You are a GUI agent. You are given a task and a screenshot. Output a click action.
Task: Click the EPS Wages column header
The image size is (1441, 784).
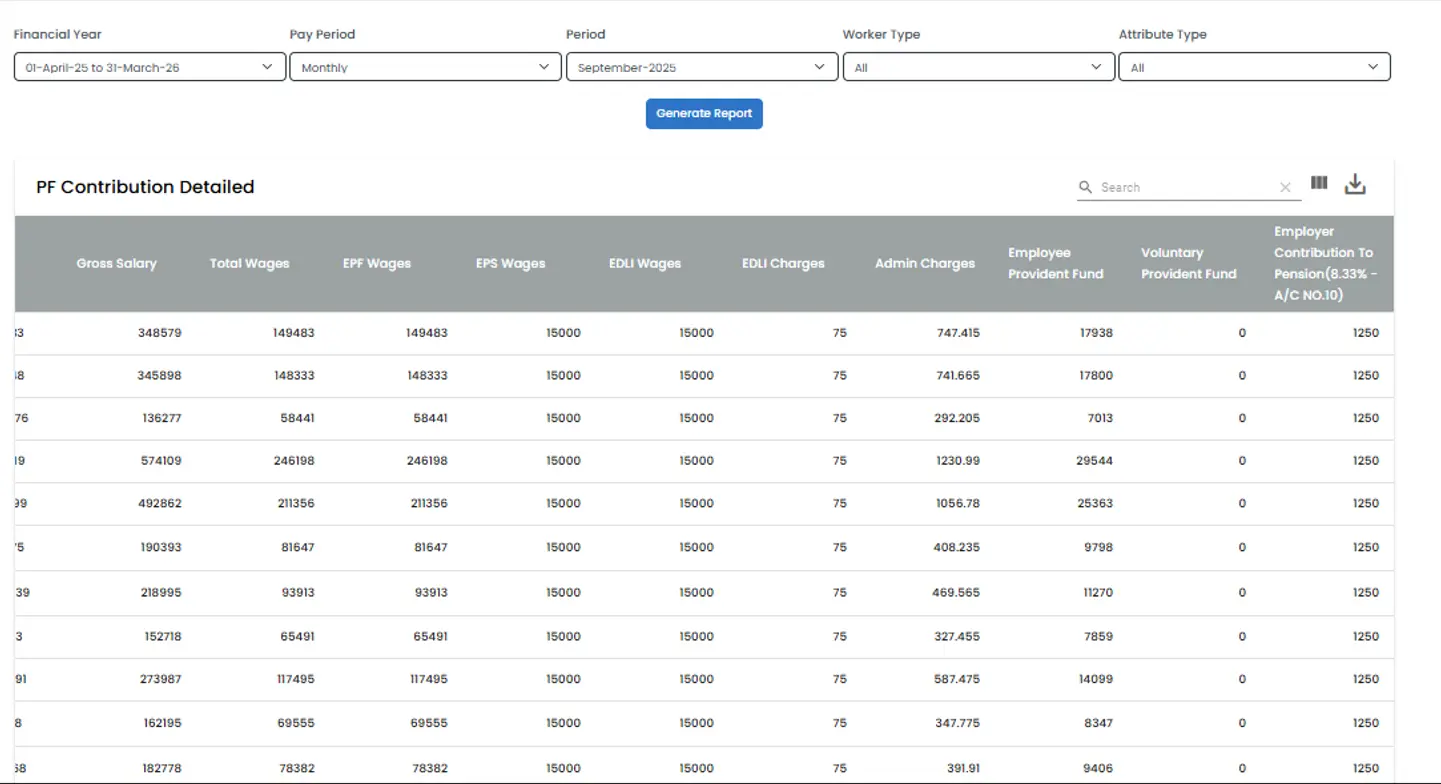(511, 263)
